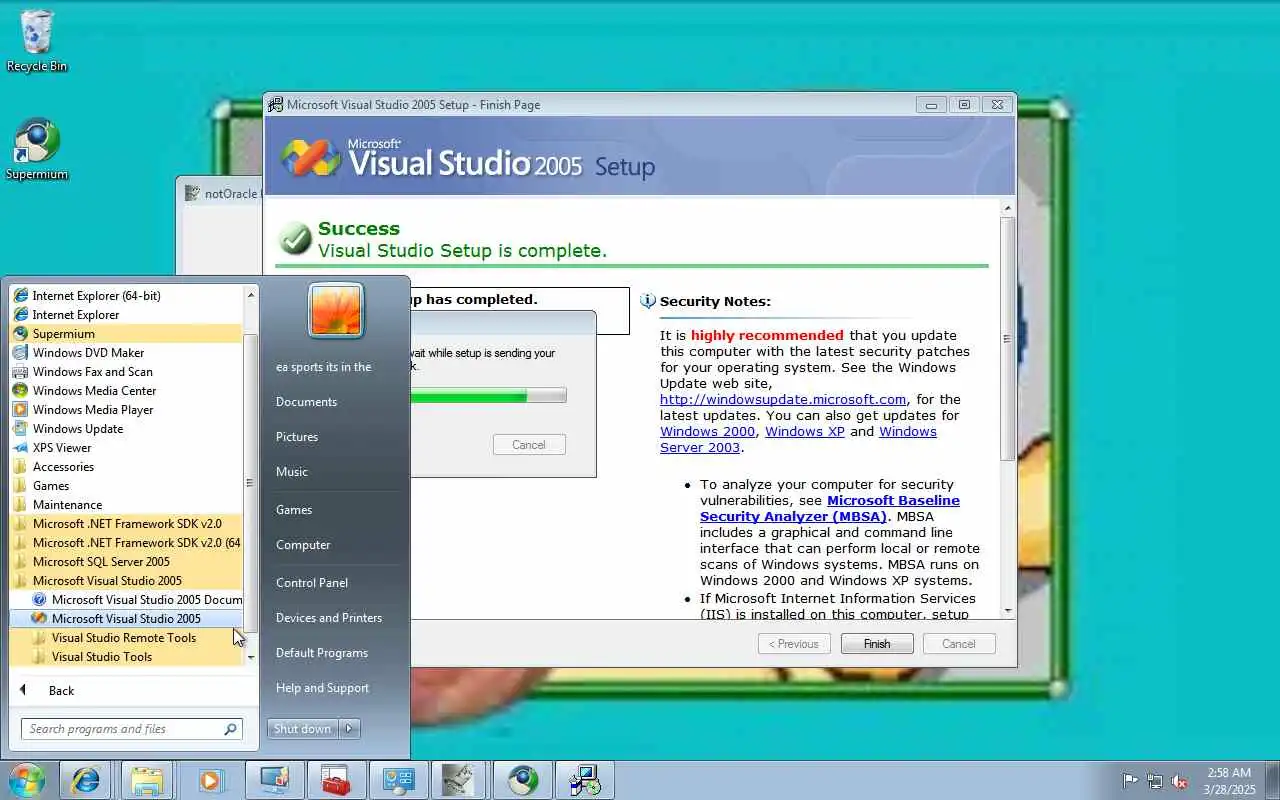Open Computer from Start menu
This screenshot has width=1280, height=800.
pos(334,545)
